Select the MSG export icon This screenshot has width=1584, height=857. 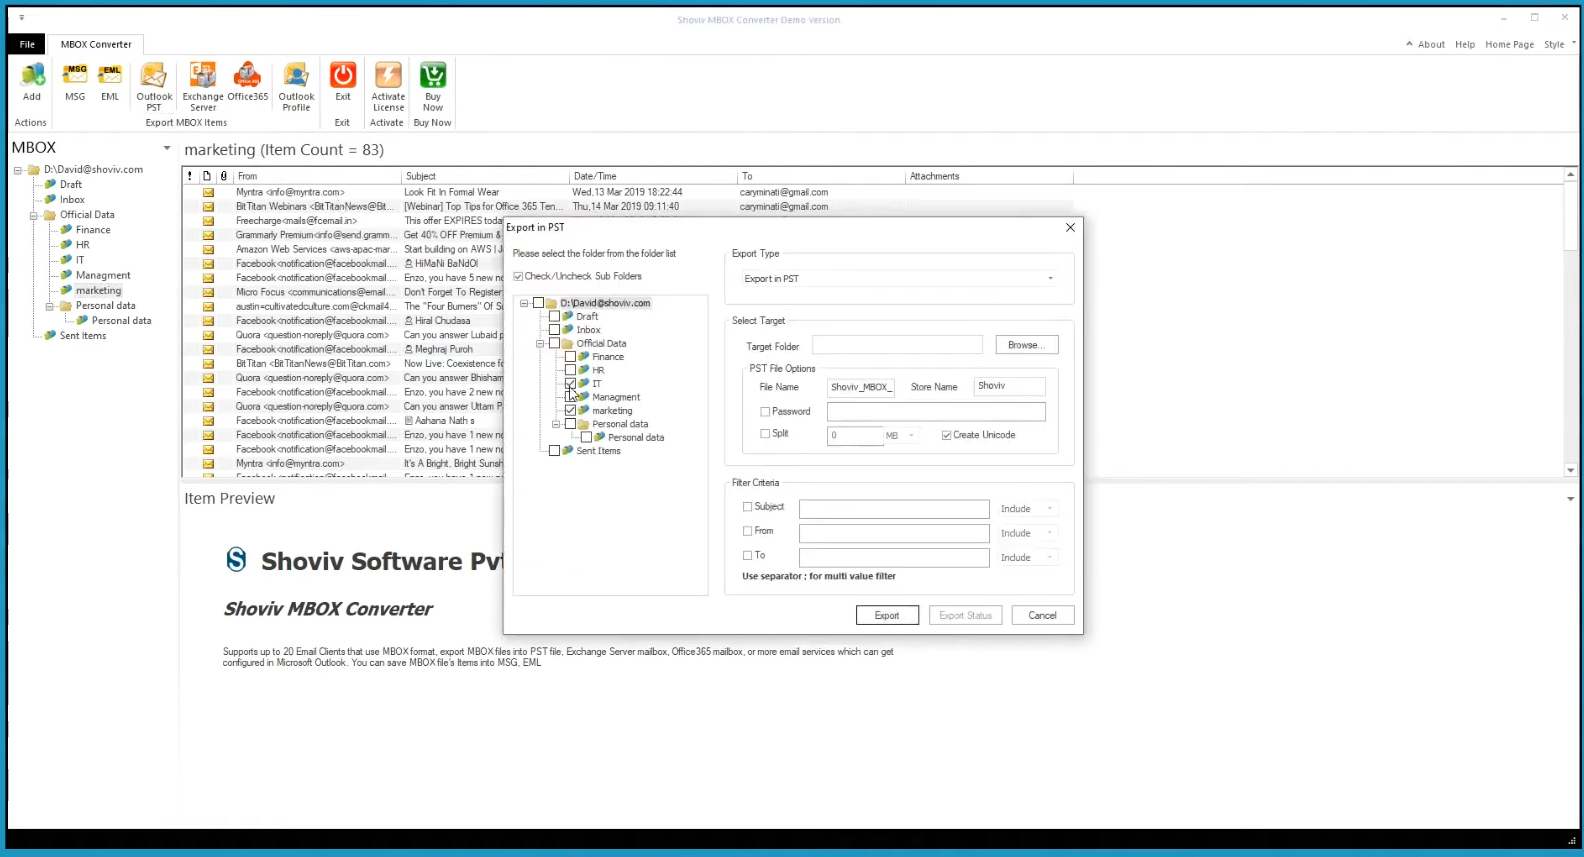[75, 76]
